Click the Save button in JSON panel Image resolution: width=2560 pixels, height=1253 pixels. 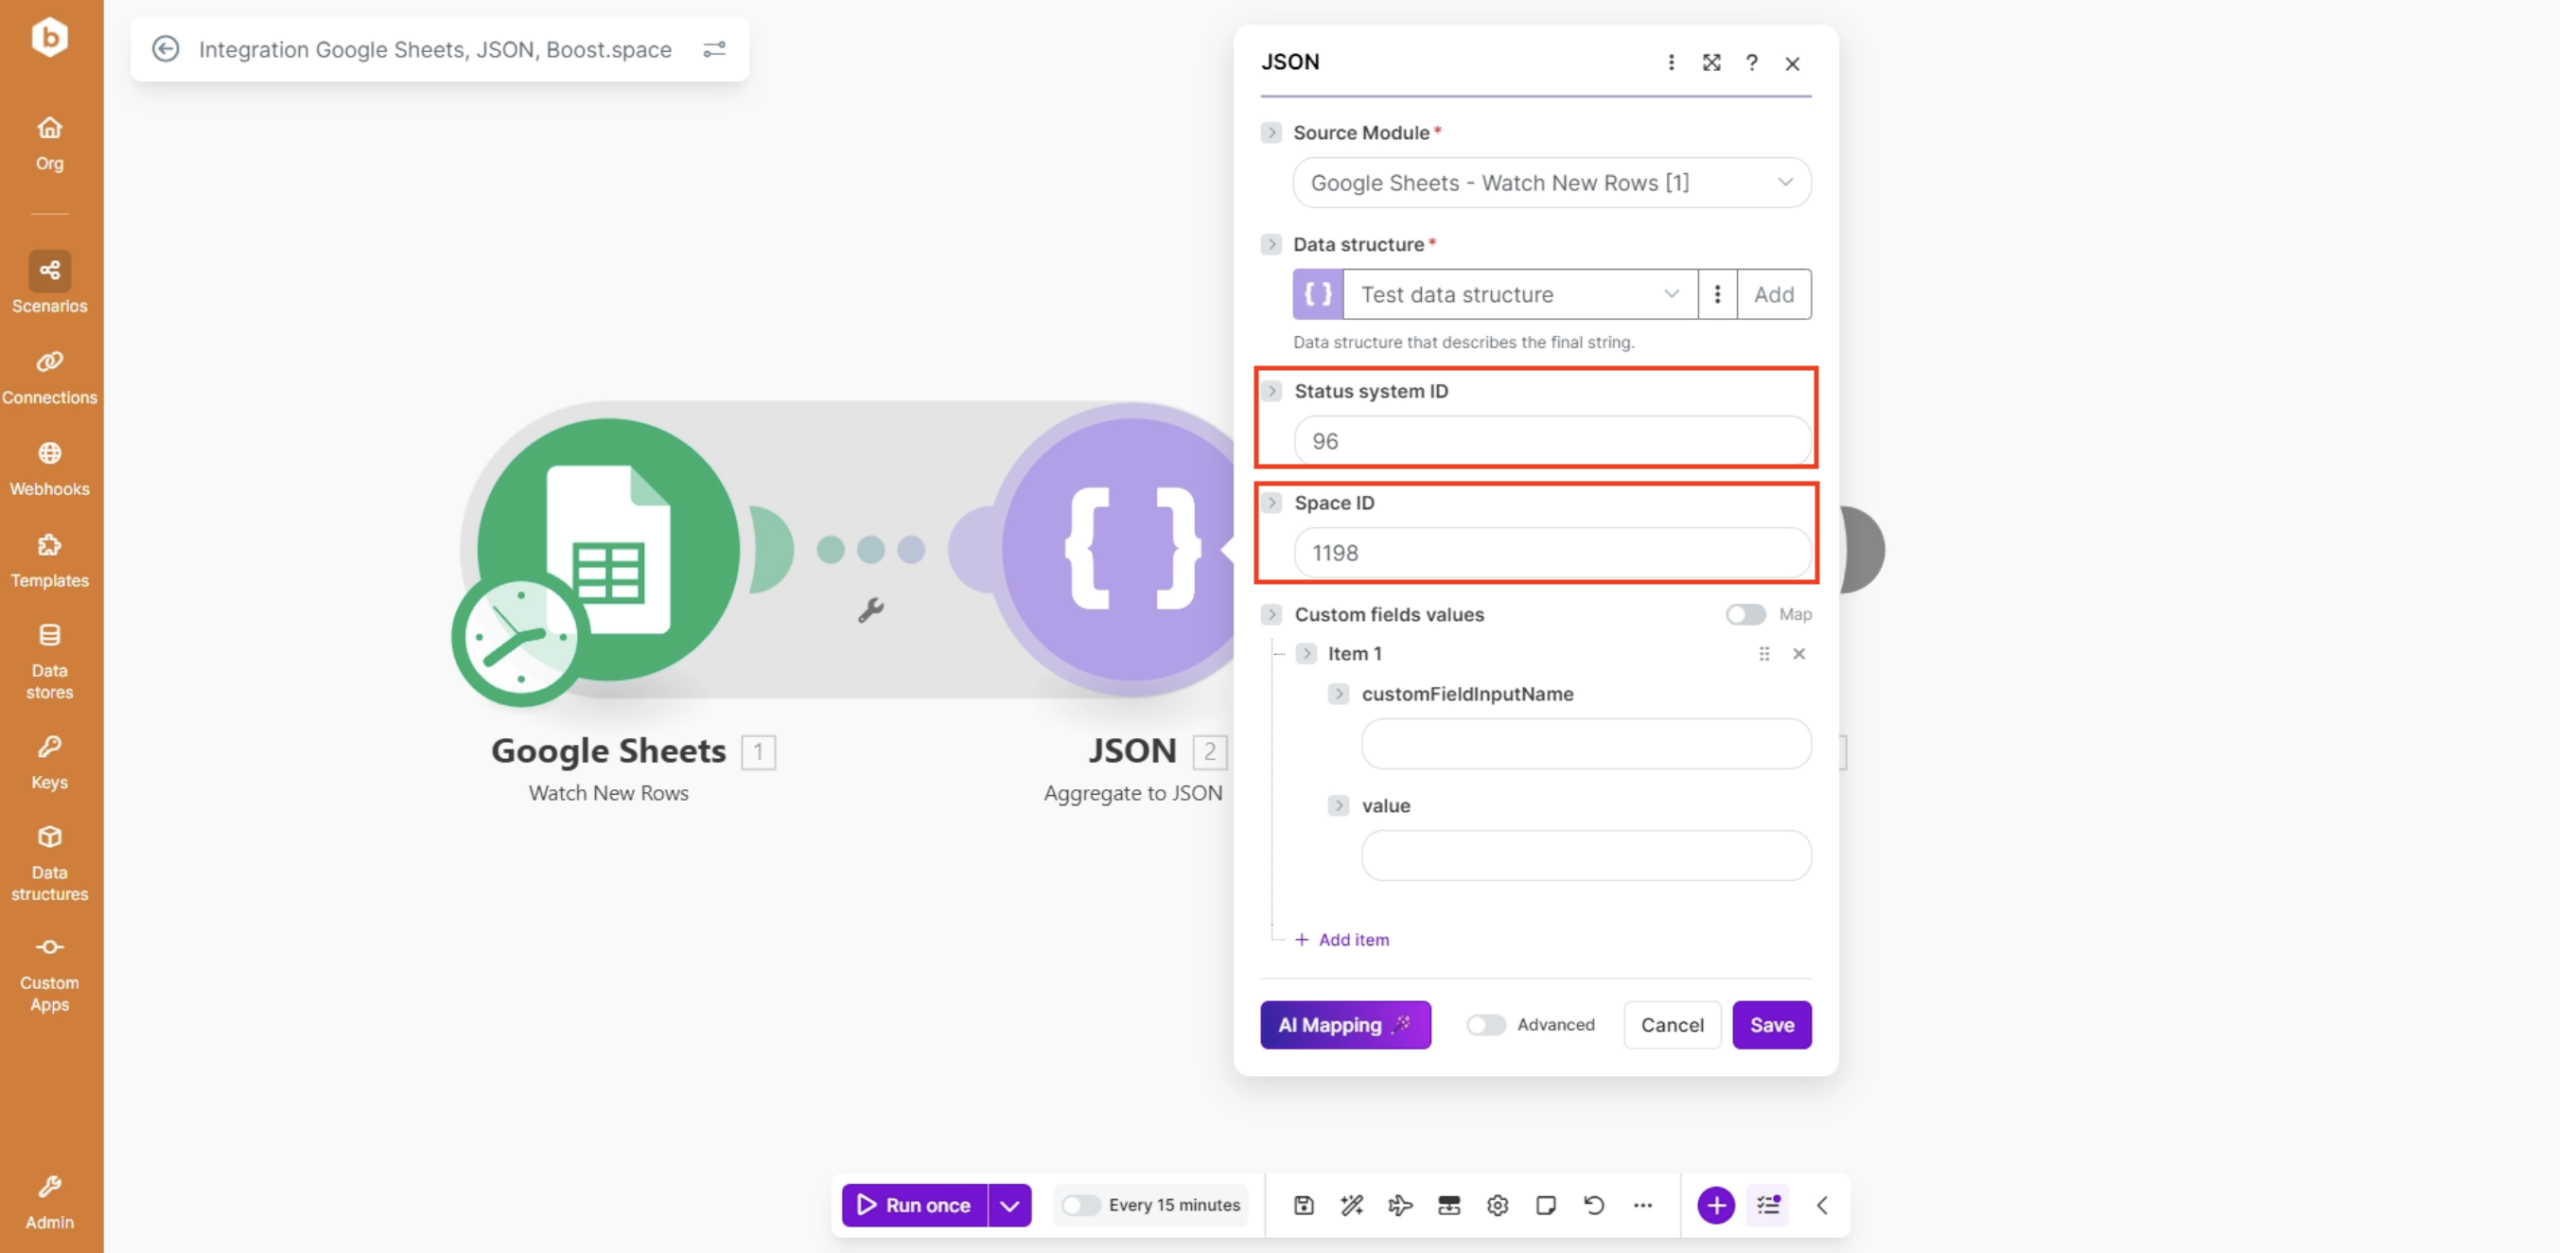[1771, 1025]
